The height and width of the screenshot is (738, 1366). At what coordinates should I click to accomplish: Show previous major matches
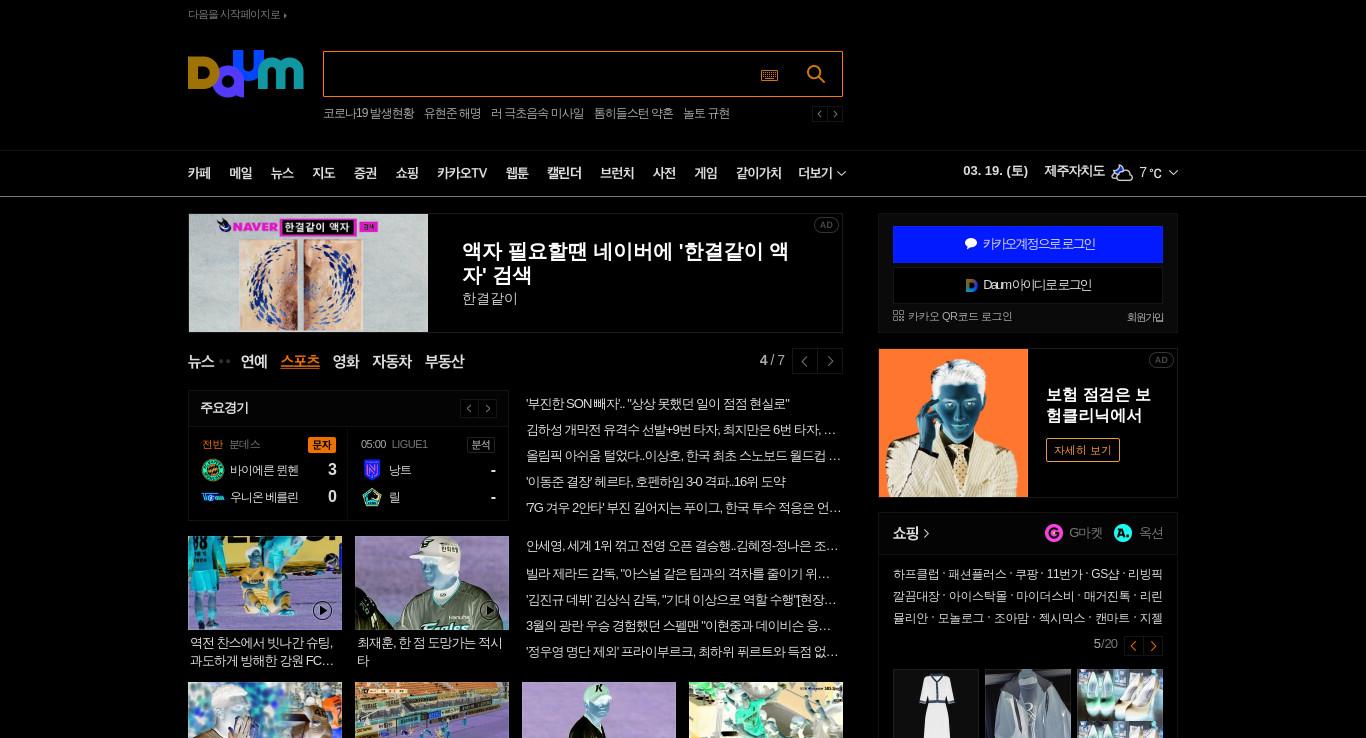tap(469, 408)
